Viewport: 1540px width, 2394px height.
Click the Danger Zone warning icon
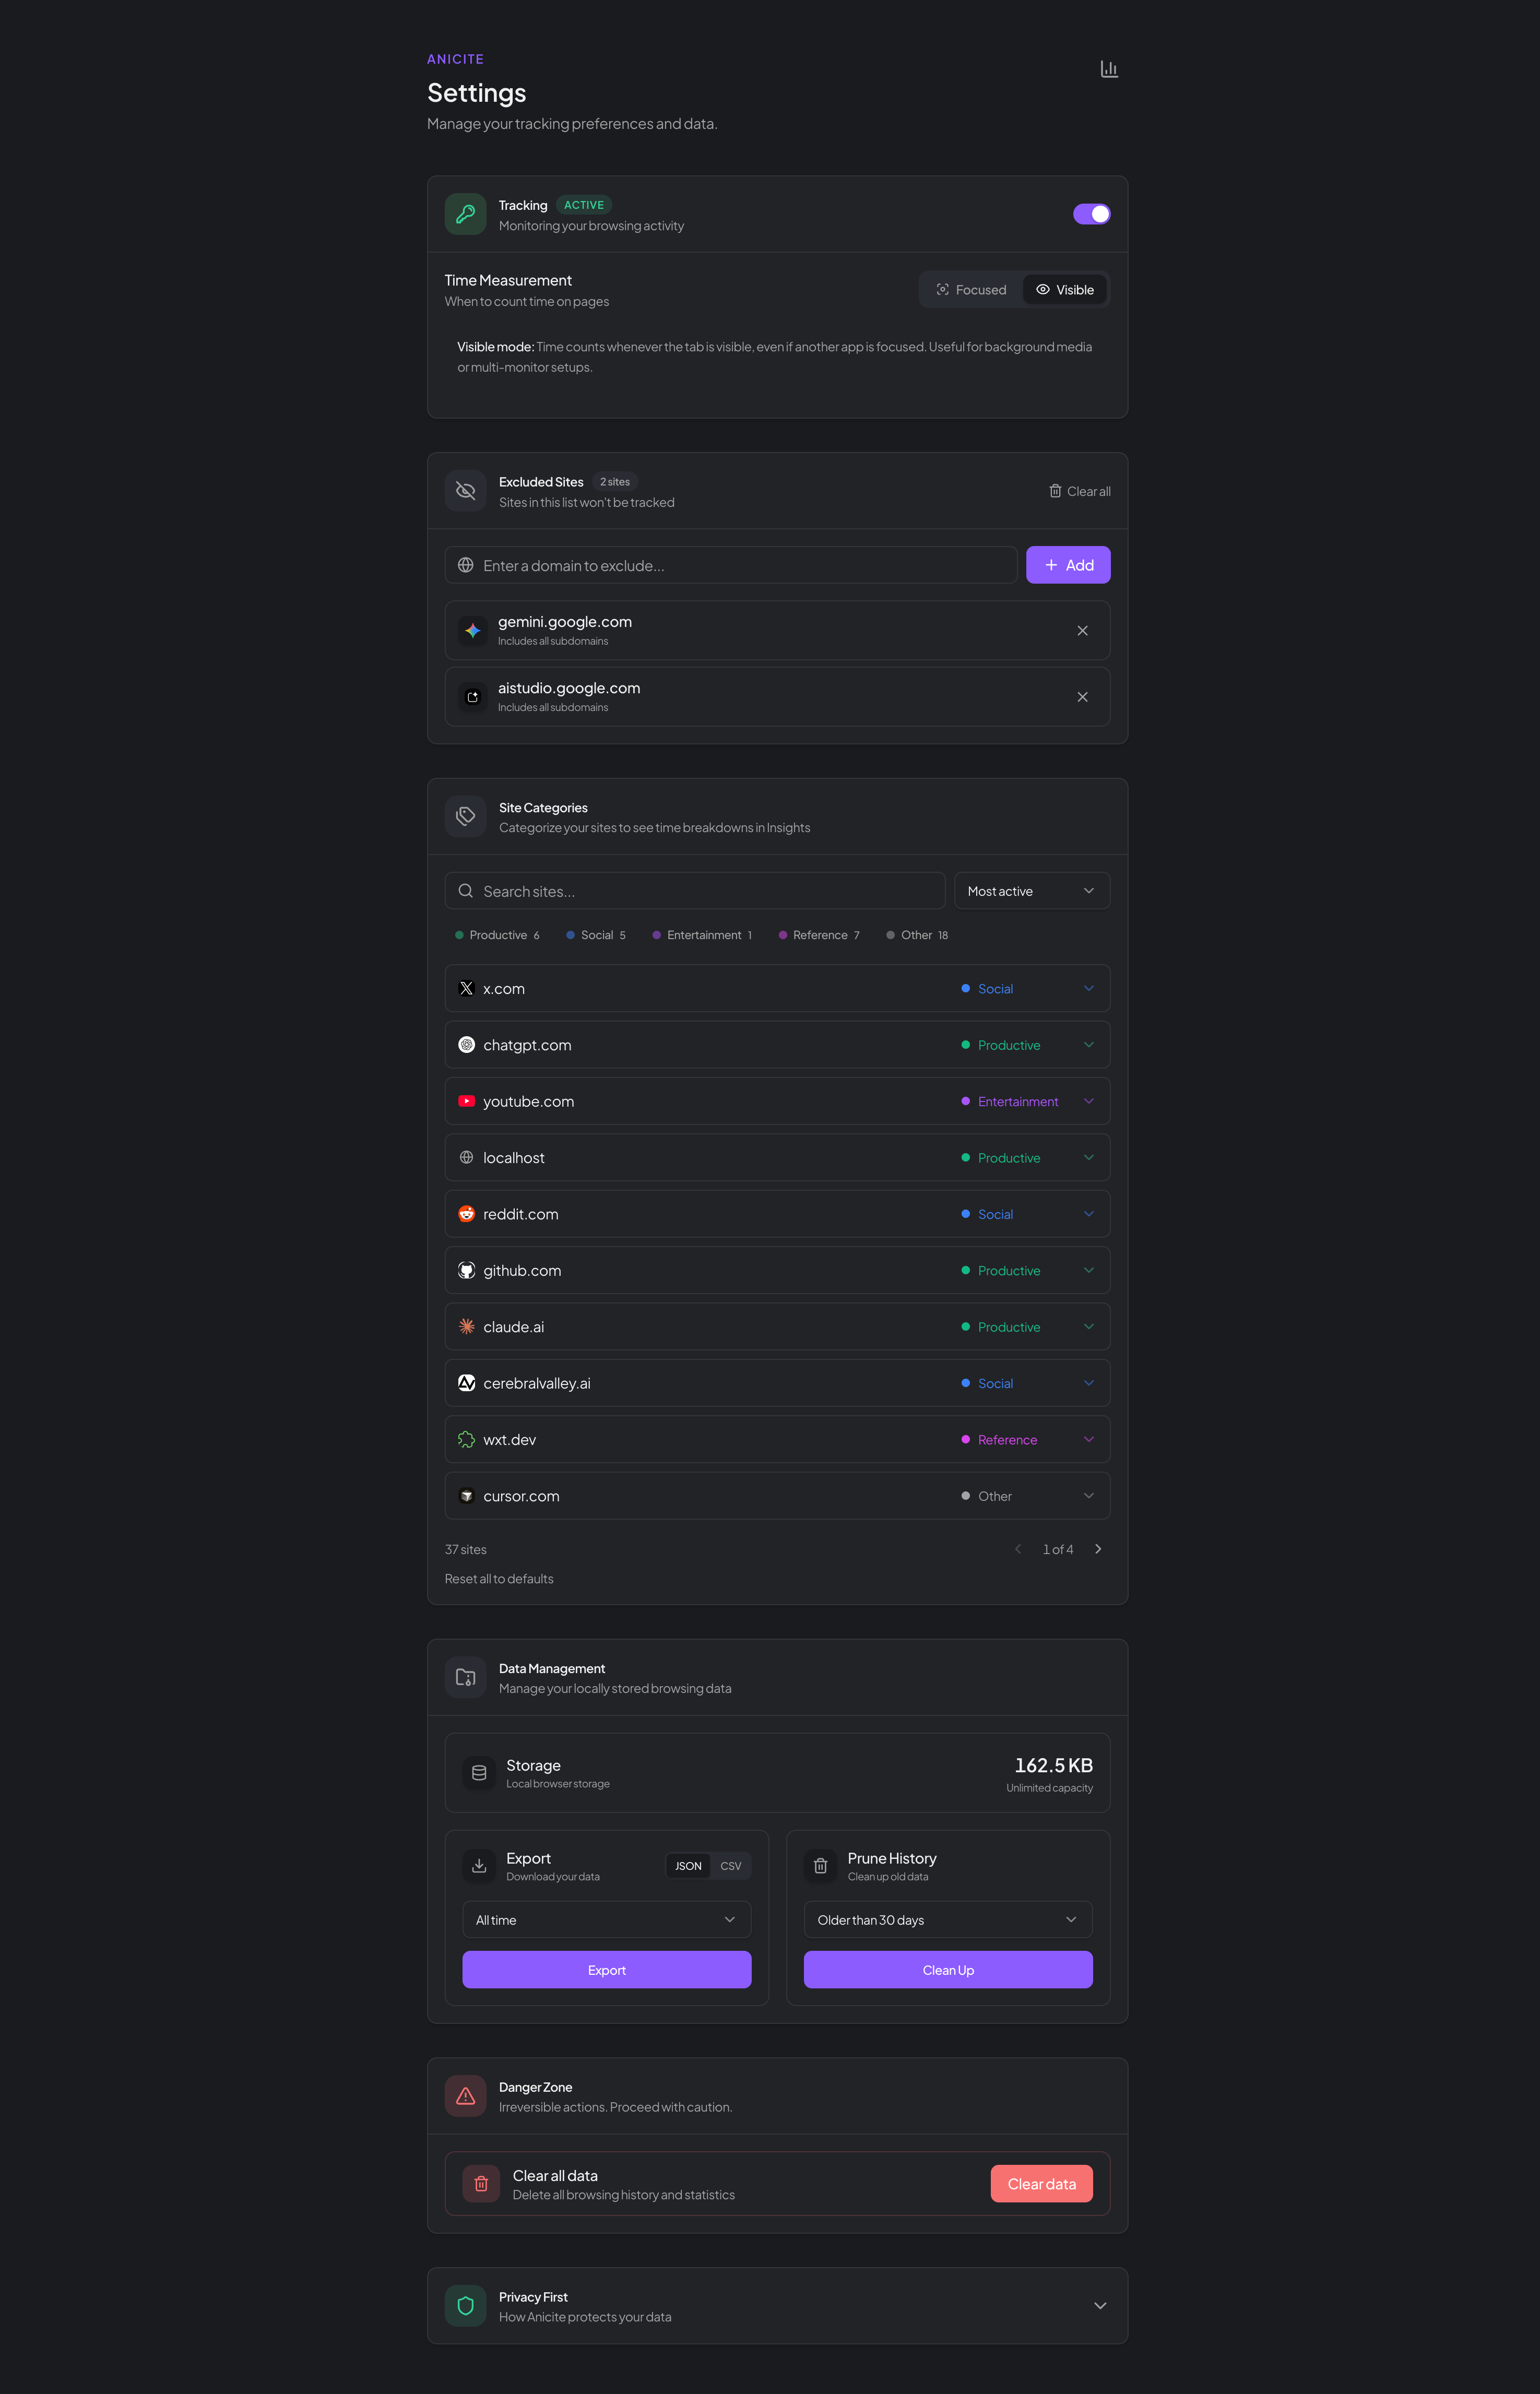pos(465,2096)
